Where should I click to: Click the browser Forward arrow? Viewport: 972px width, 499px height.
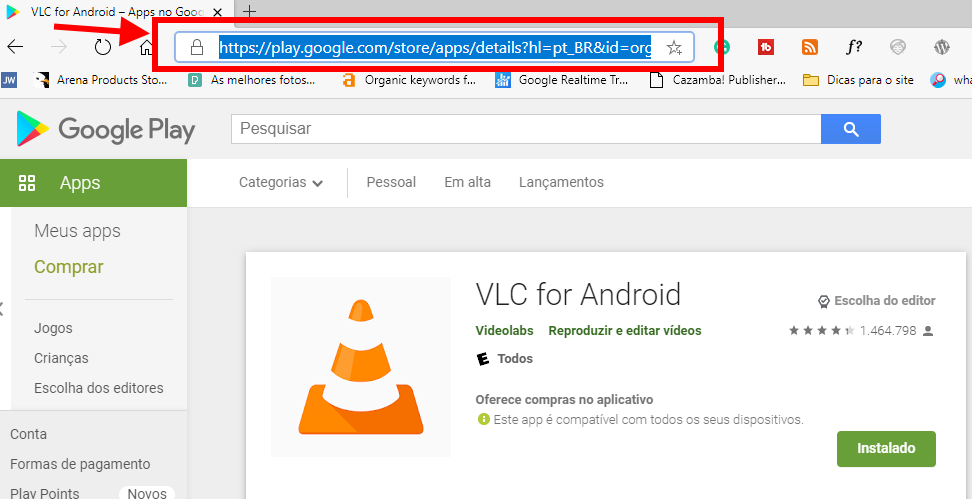pyautogui.click(x=58, y=46)
